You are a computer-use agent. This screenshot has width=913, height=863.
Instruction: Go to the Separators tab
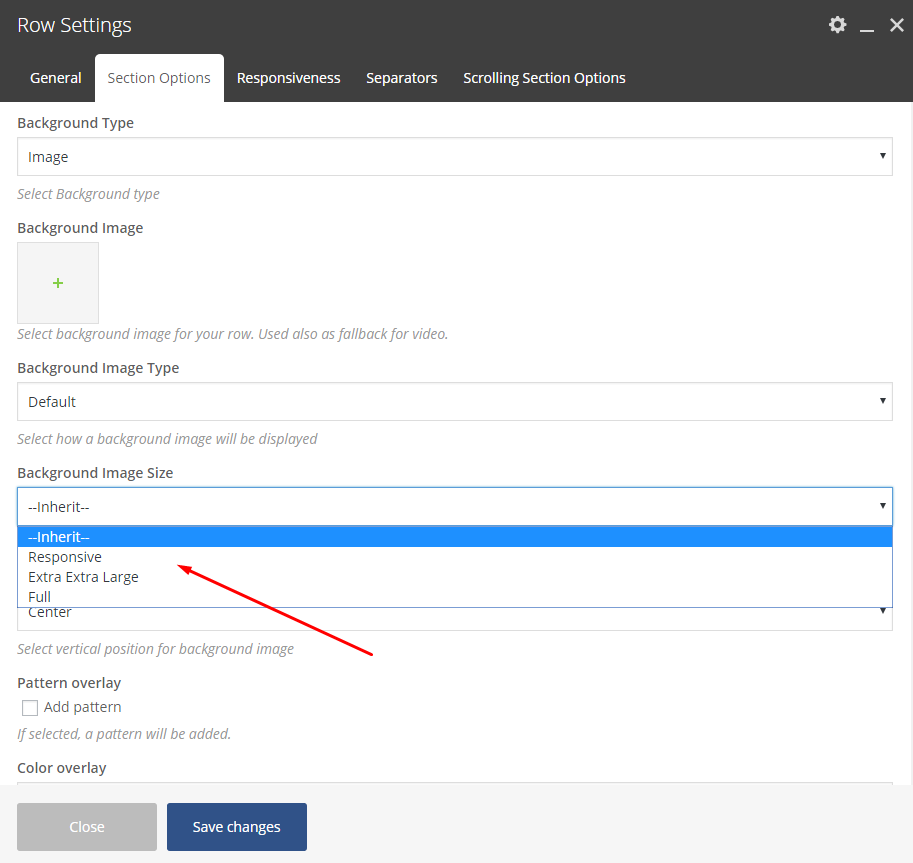(401, 78)
